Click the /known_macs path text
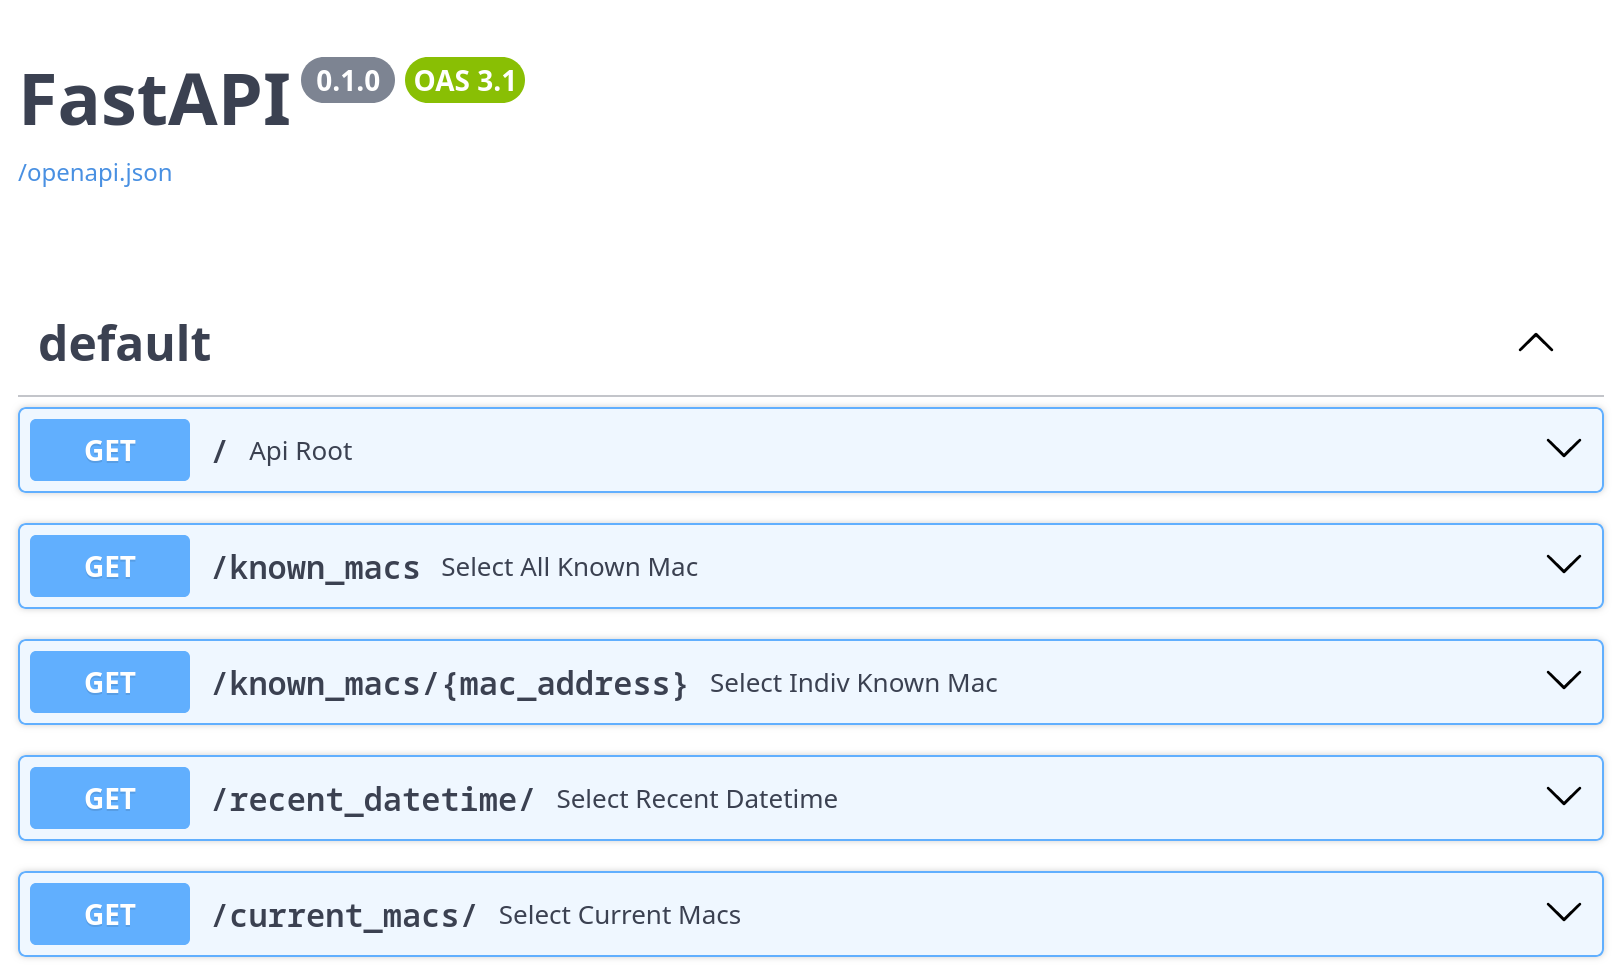The width and height of the screenshot is (1618, 968). click(316, 568)
